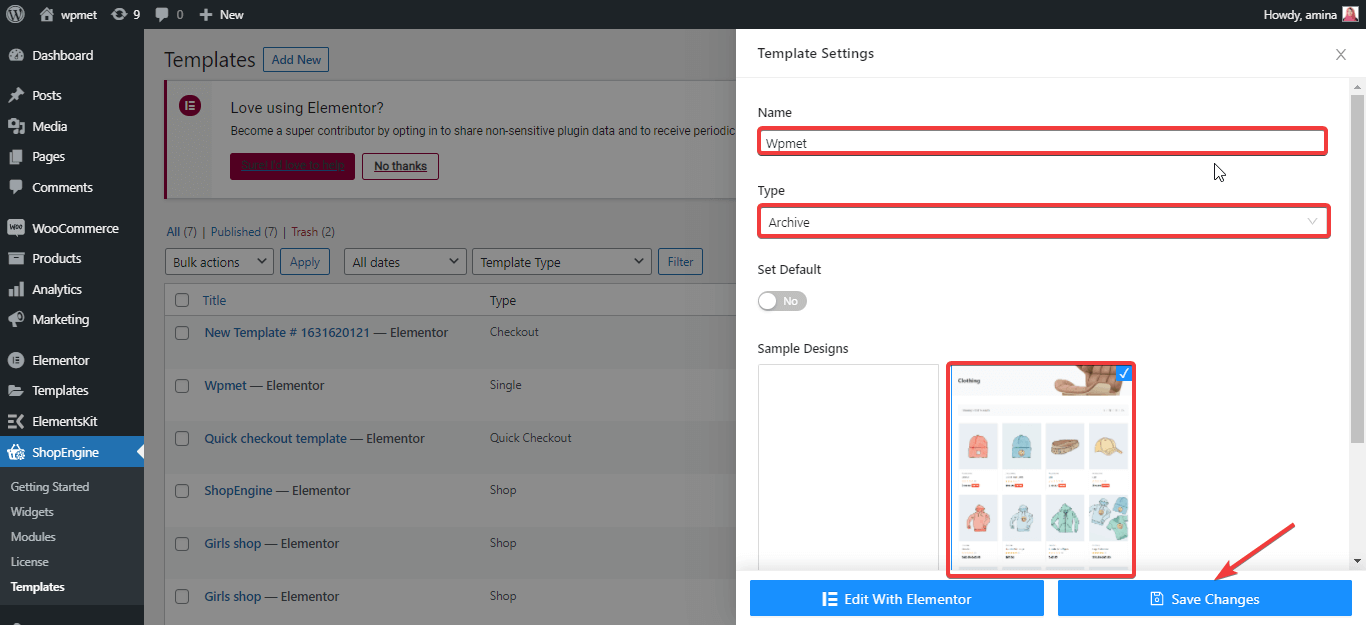
Task: Click the Posts pin icon
Action: click(x=16, y=95)
